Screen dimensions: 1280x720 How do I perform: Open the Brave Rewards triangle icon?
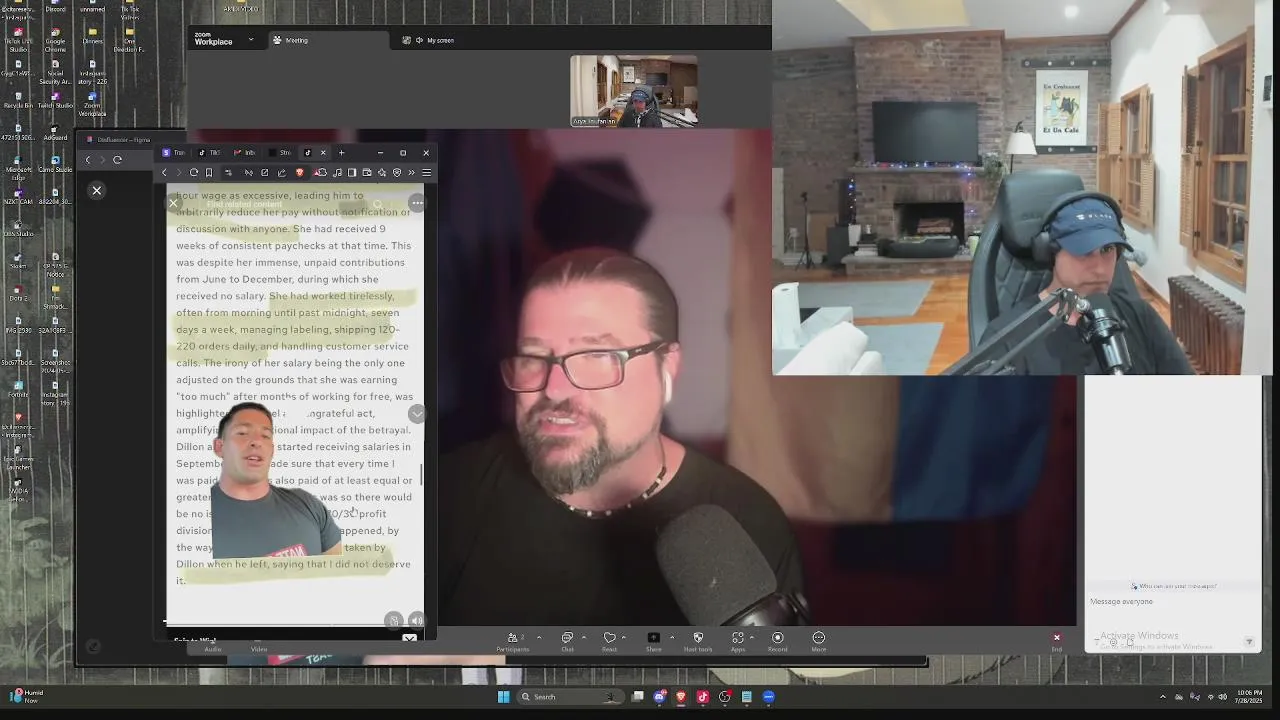(x=316, y=172)
